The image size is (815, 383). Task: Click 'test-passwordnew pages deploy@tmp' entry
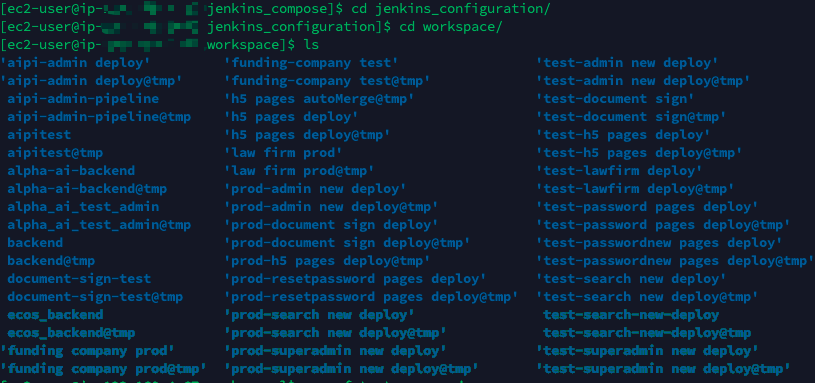click(x=675, y=261)
